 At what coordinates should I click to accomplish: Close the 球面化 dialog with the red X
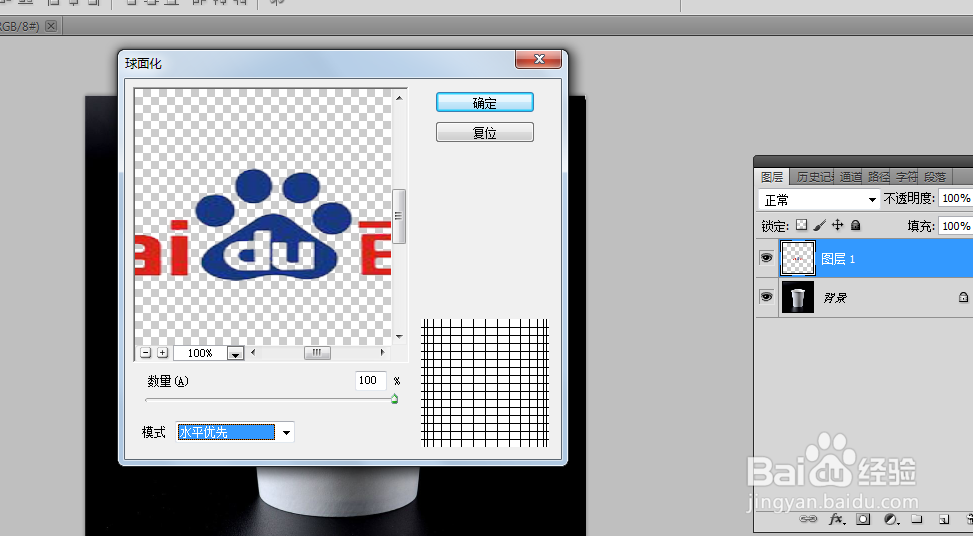click(538, 60)
